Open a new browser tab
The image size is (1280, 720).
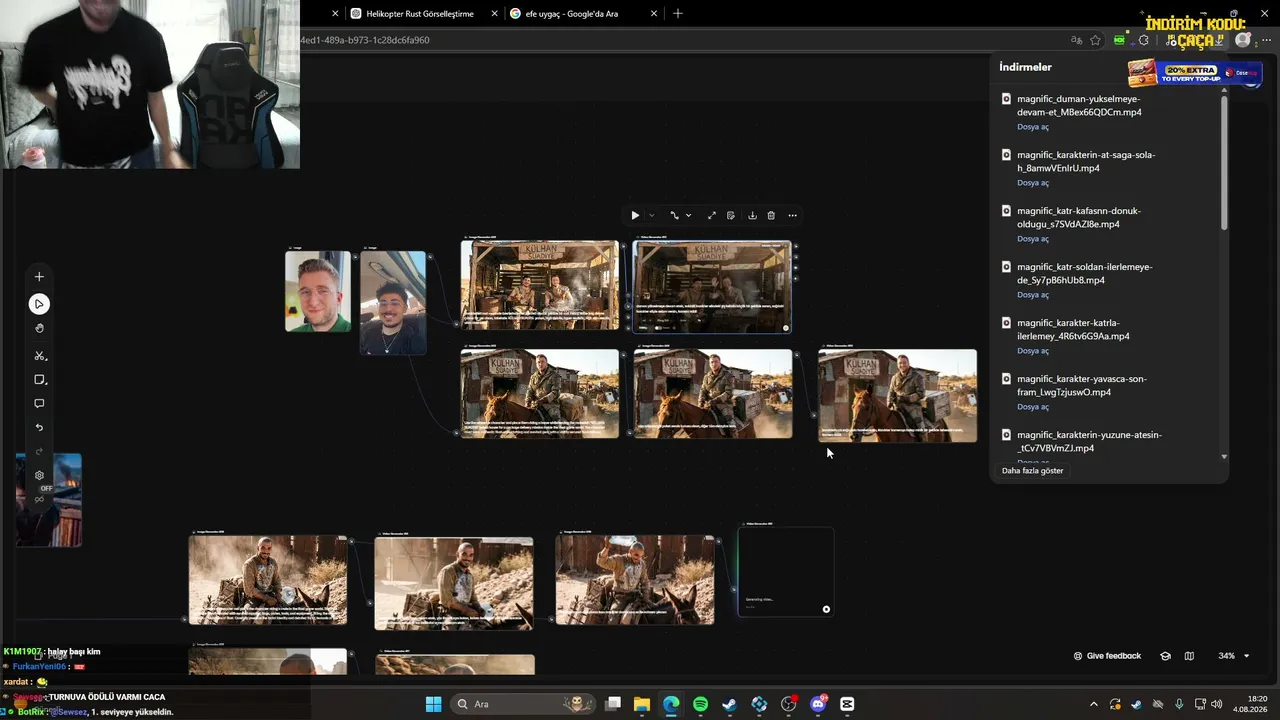click(678, 14)
